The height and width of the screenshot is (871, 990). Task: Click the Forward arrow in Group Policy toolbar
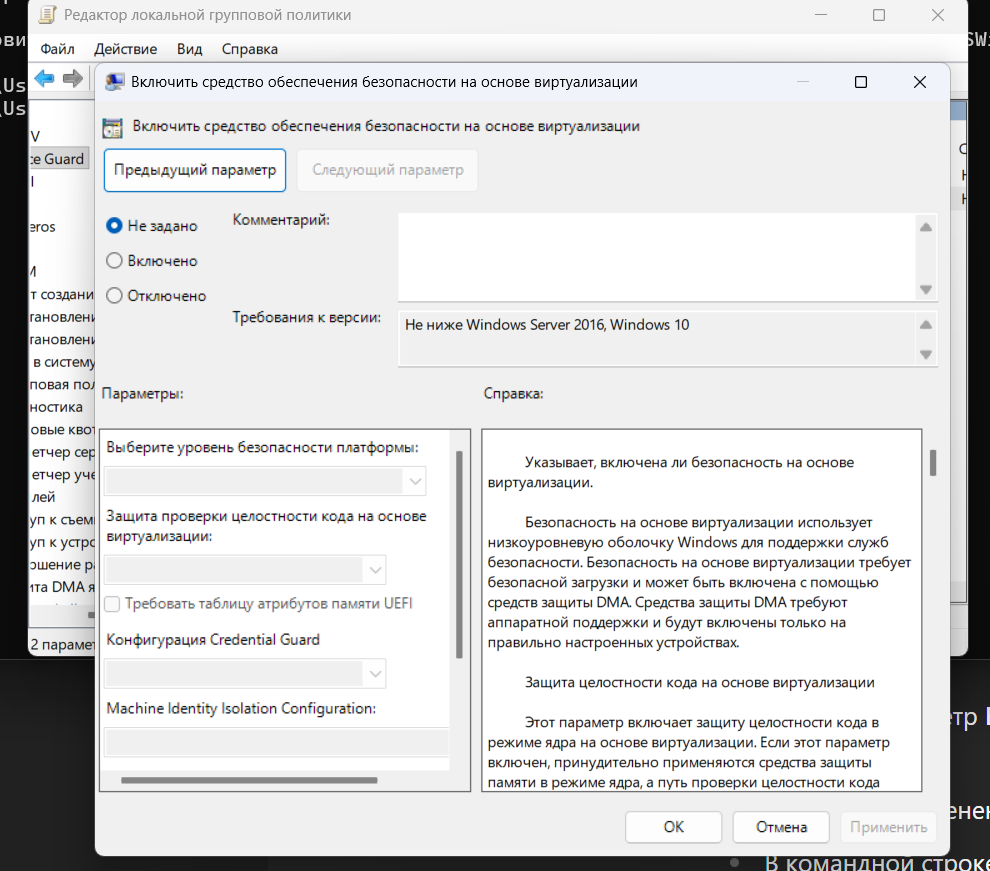pos(73,79)
